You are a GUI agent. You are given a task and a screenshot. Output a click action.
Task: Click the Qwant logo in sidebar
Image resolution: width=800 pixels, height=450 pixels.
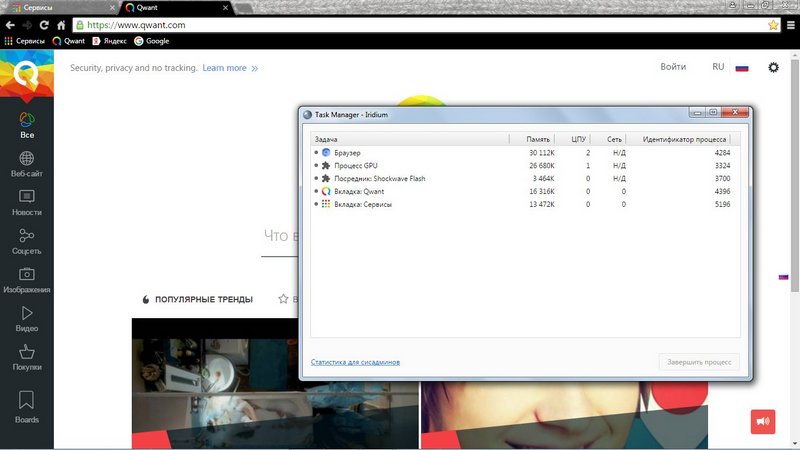27,73
